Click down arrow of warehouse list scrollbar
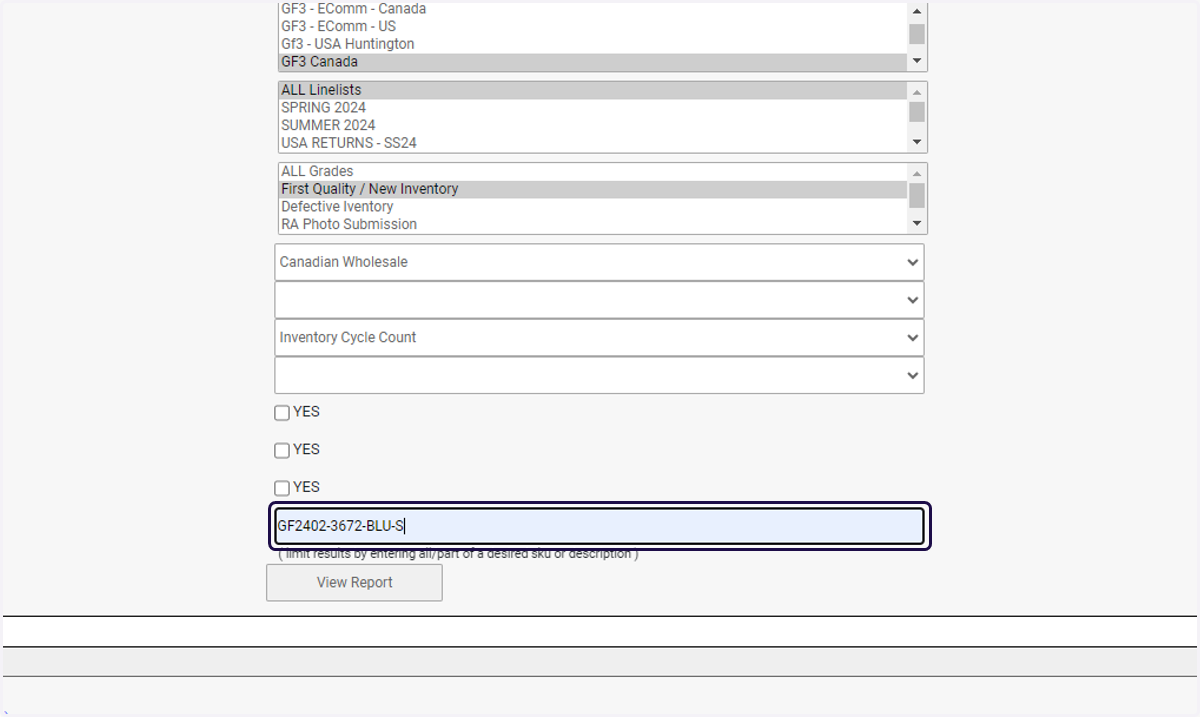Viewport: 1200px width, 717px height. pos(917,62)
